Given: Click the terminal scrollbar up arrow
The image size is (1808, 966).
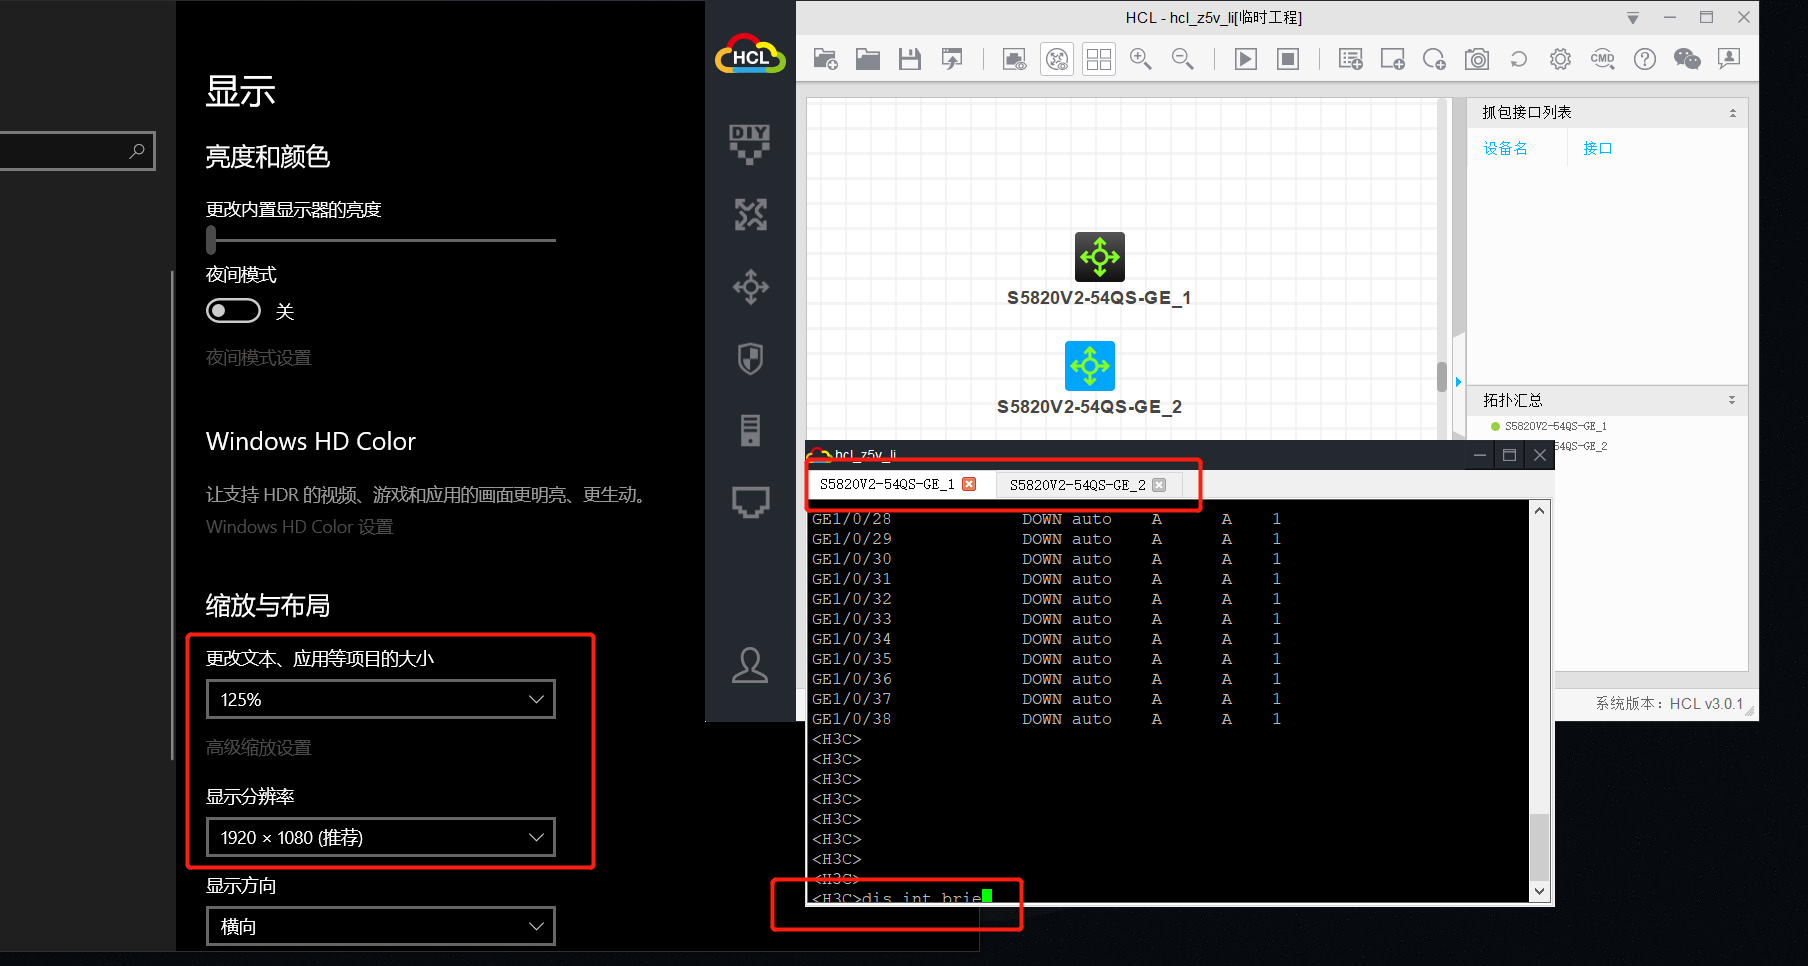Looking at the screenshot, I should (1540, 511).
